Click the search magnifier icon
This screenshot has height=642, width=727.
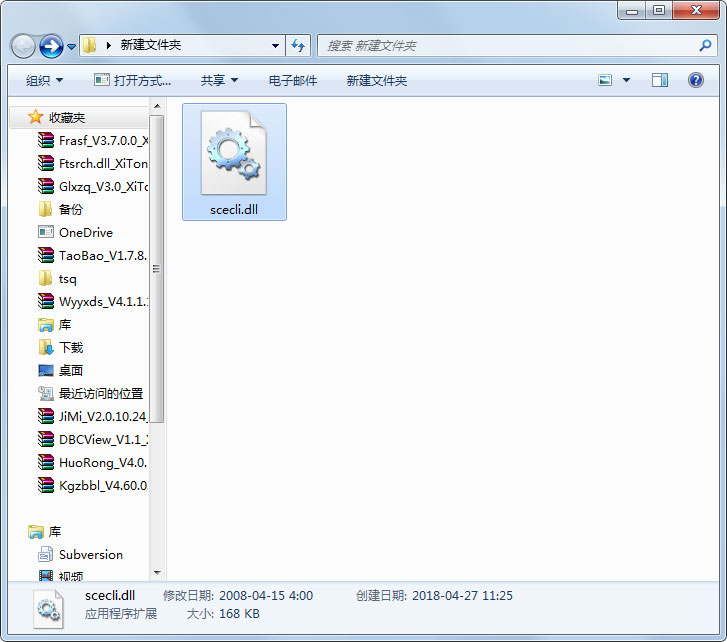click(705, 45)
